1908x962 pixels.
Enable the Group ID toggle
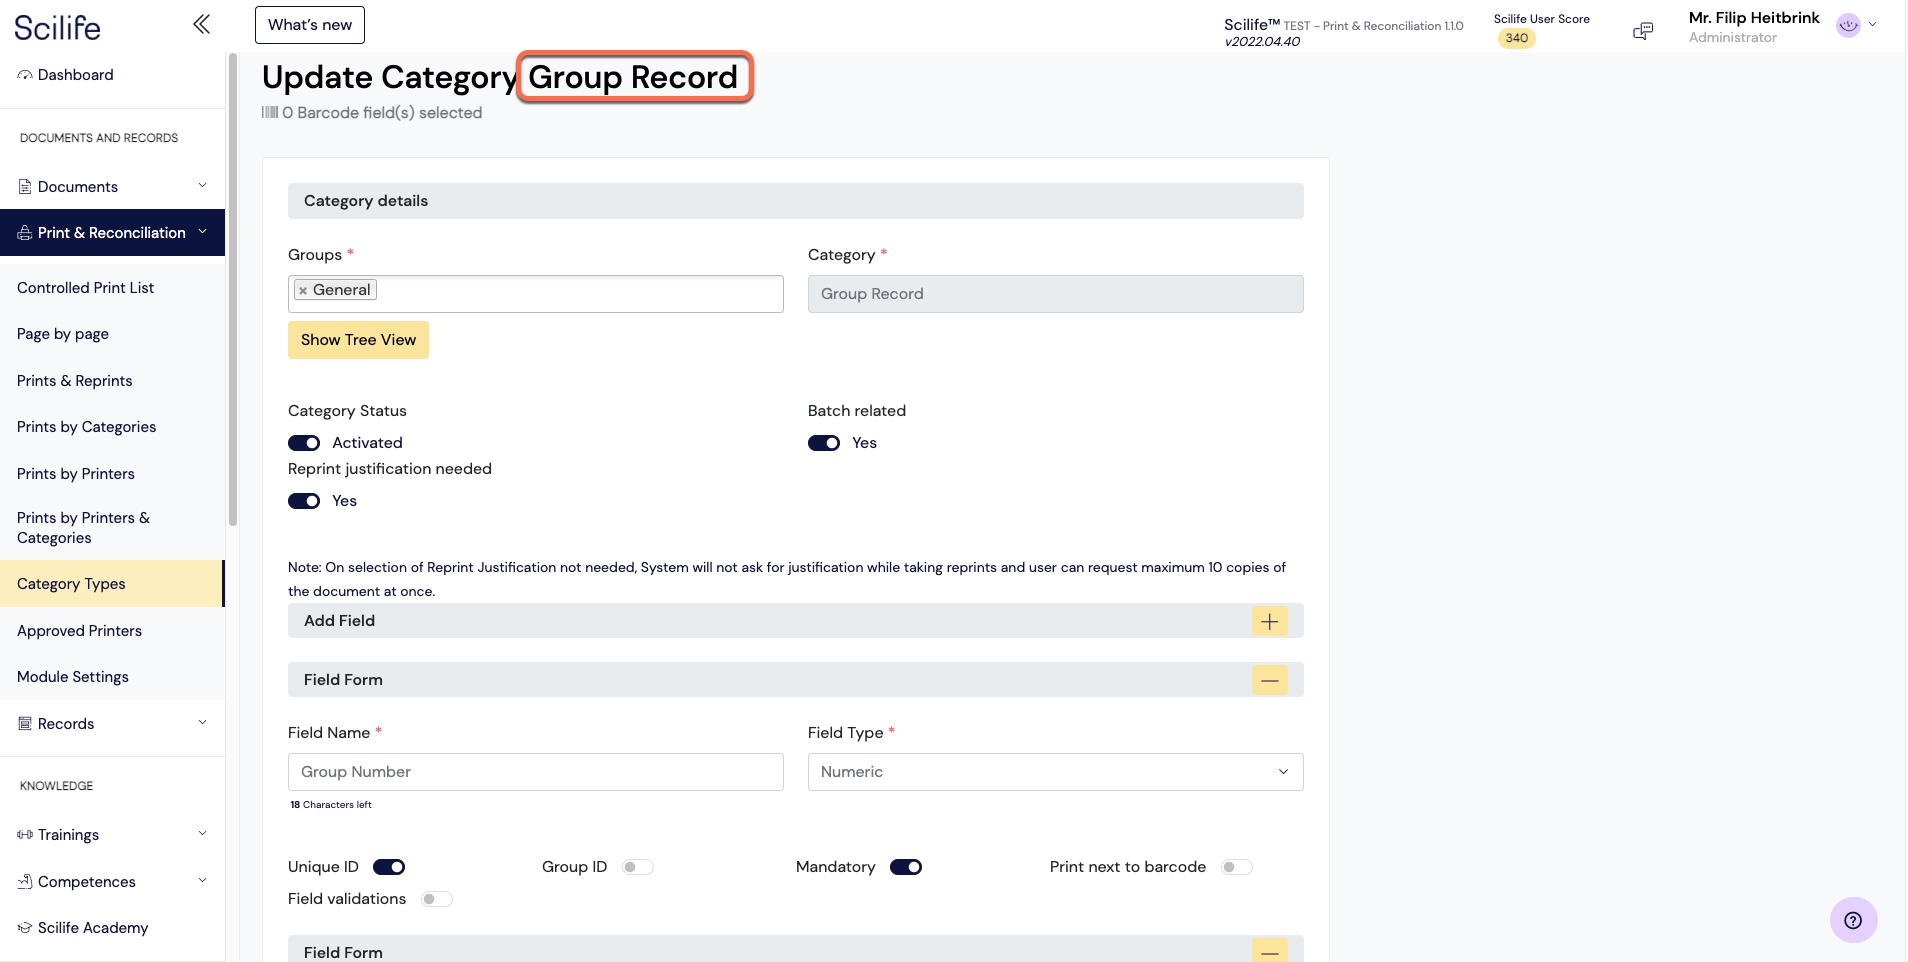pos(637,867)
